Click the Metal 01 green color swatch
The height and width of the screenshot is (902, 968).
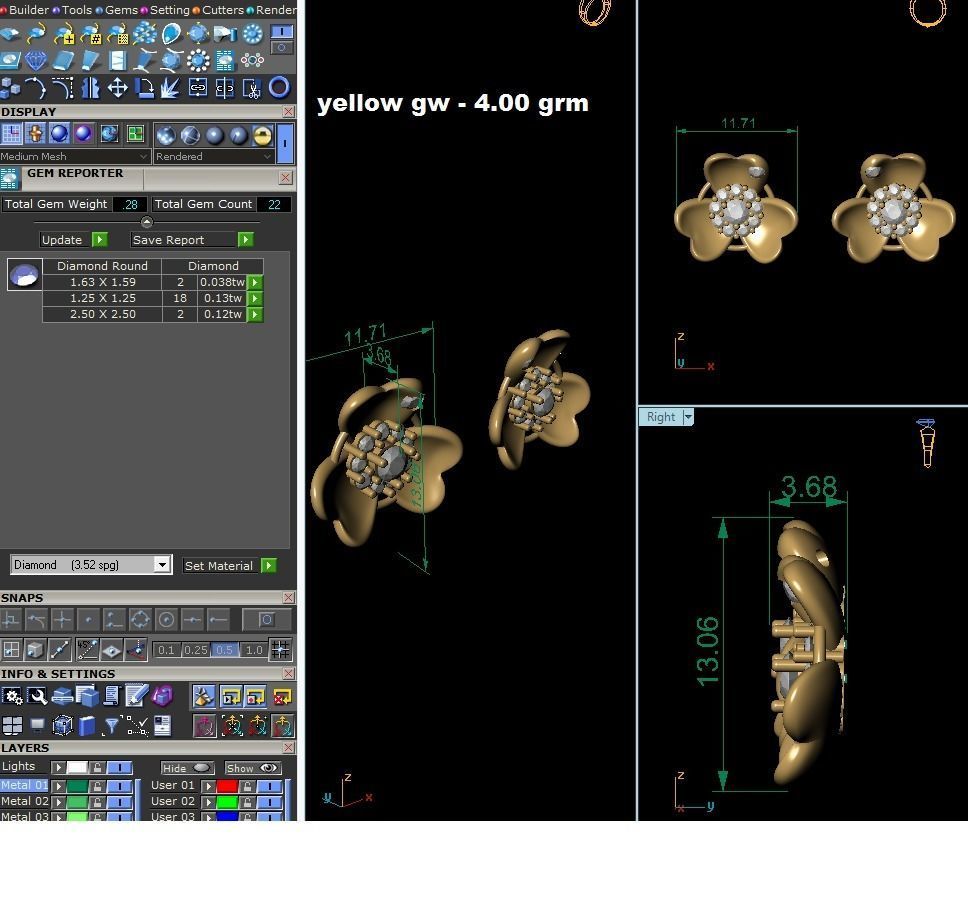77,786
